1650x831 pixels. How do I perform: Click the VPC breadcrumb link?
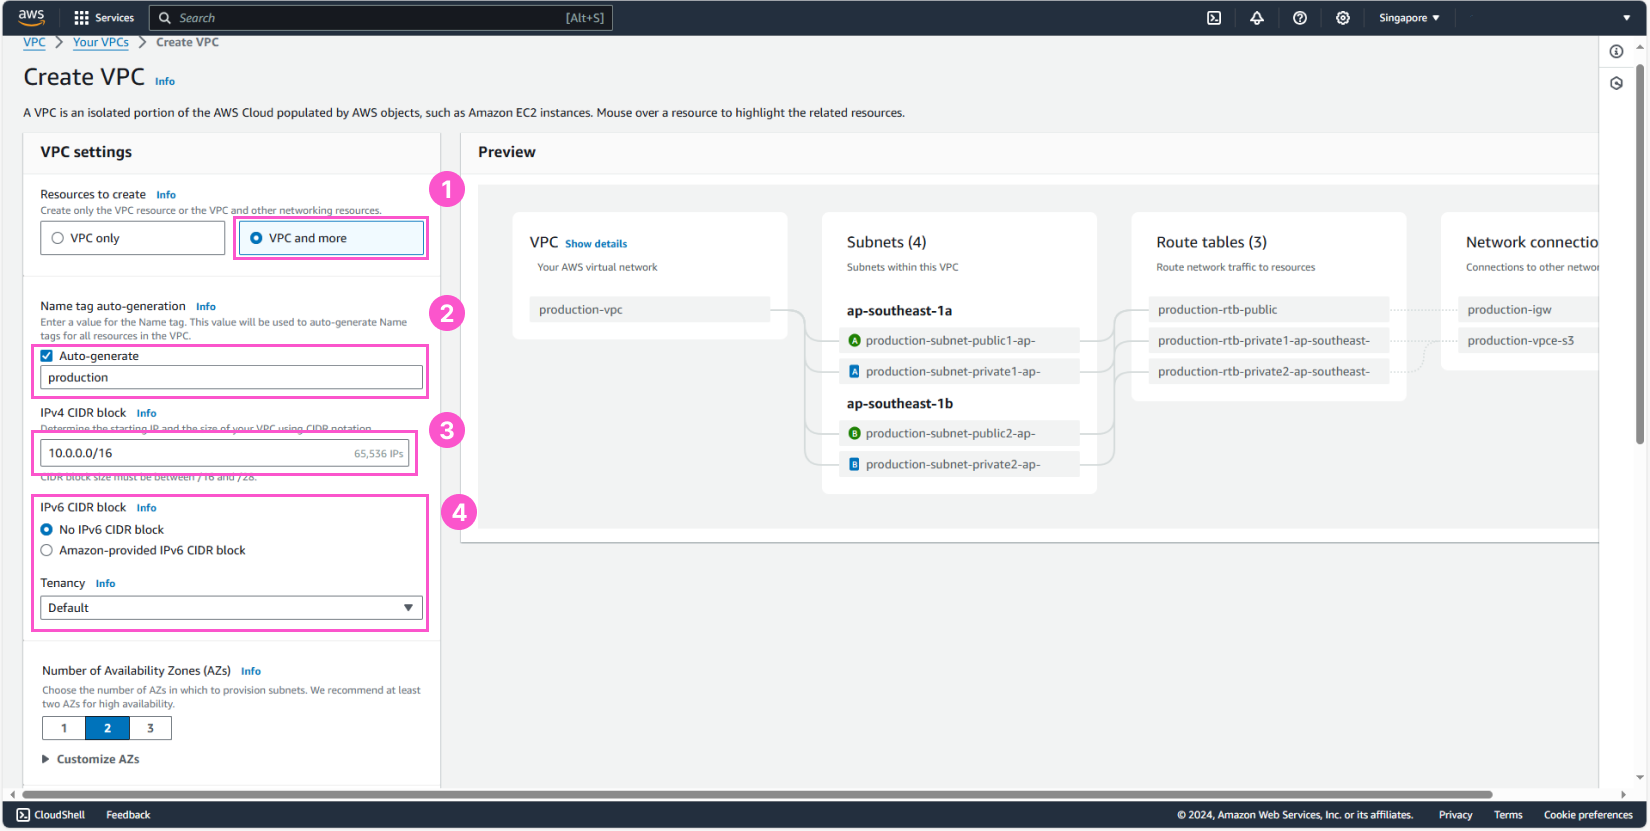(34, 42)
